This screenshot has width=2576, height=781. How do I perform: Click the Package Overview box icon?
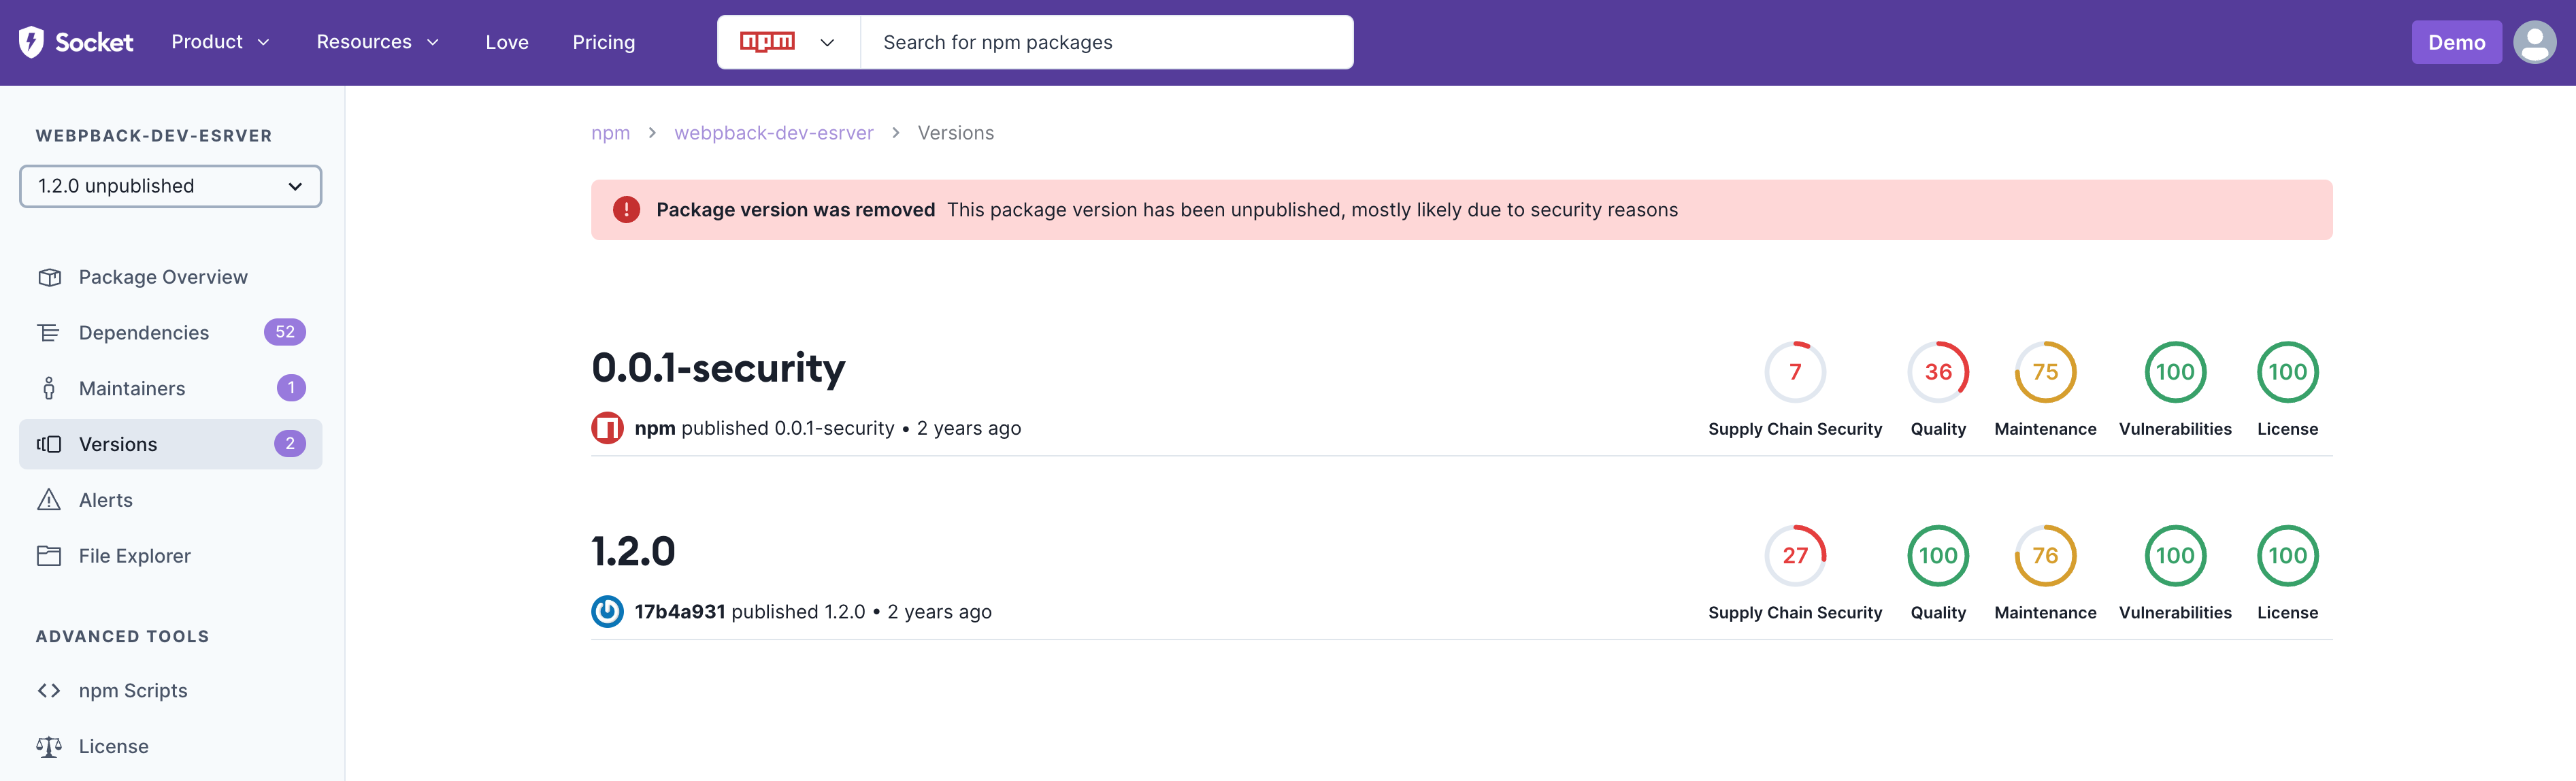[49, 277]
